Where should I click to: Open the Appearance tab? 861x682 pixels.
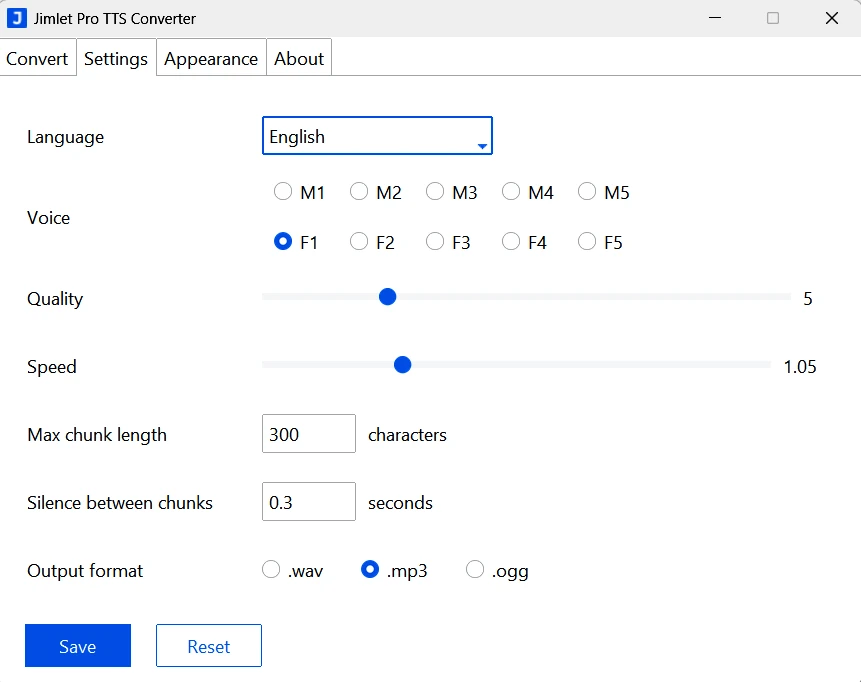tap(210, 58)
